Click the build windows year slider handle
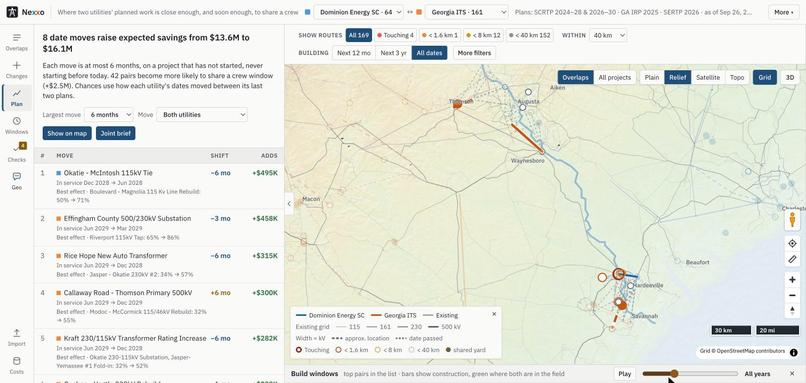This screenshot has height=383, width=806. 674,374
